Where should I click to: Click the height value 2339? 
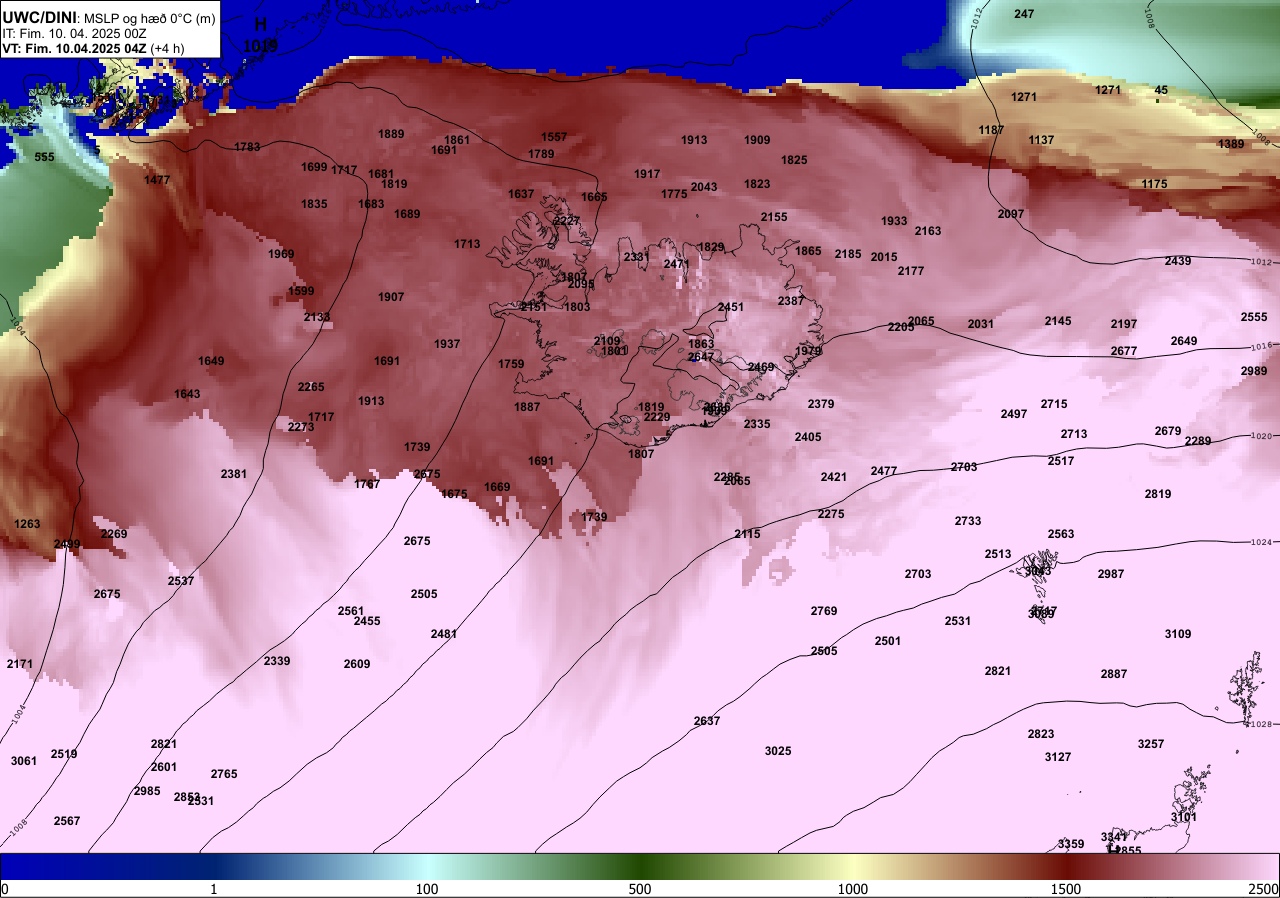[x=277, y=661]
